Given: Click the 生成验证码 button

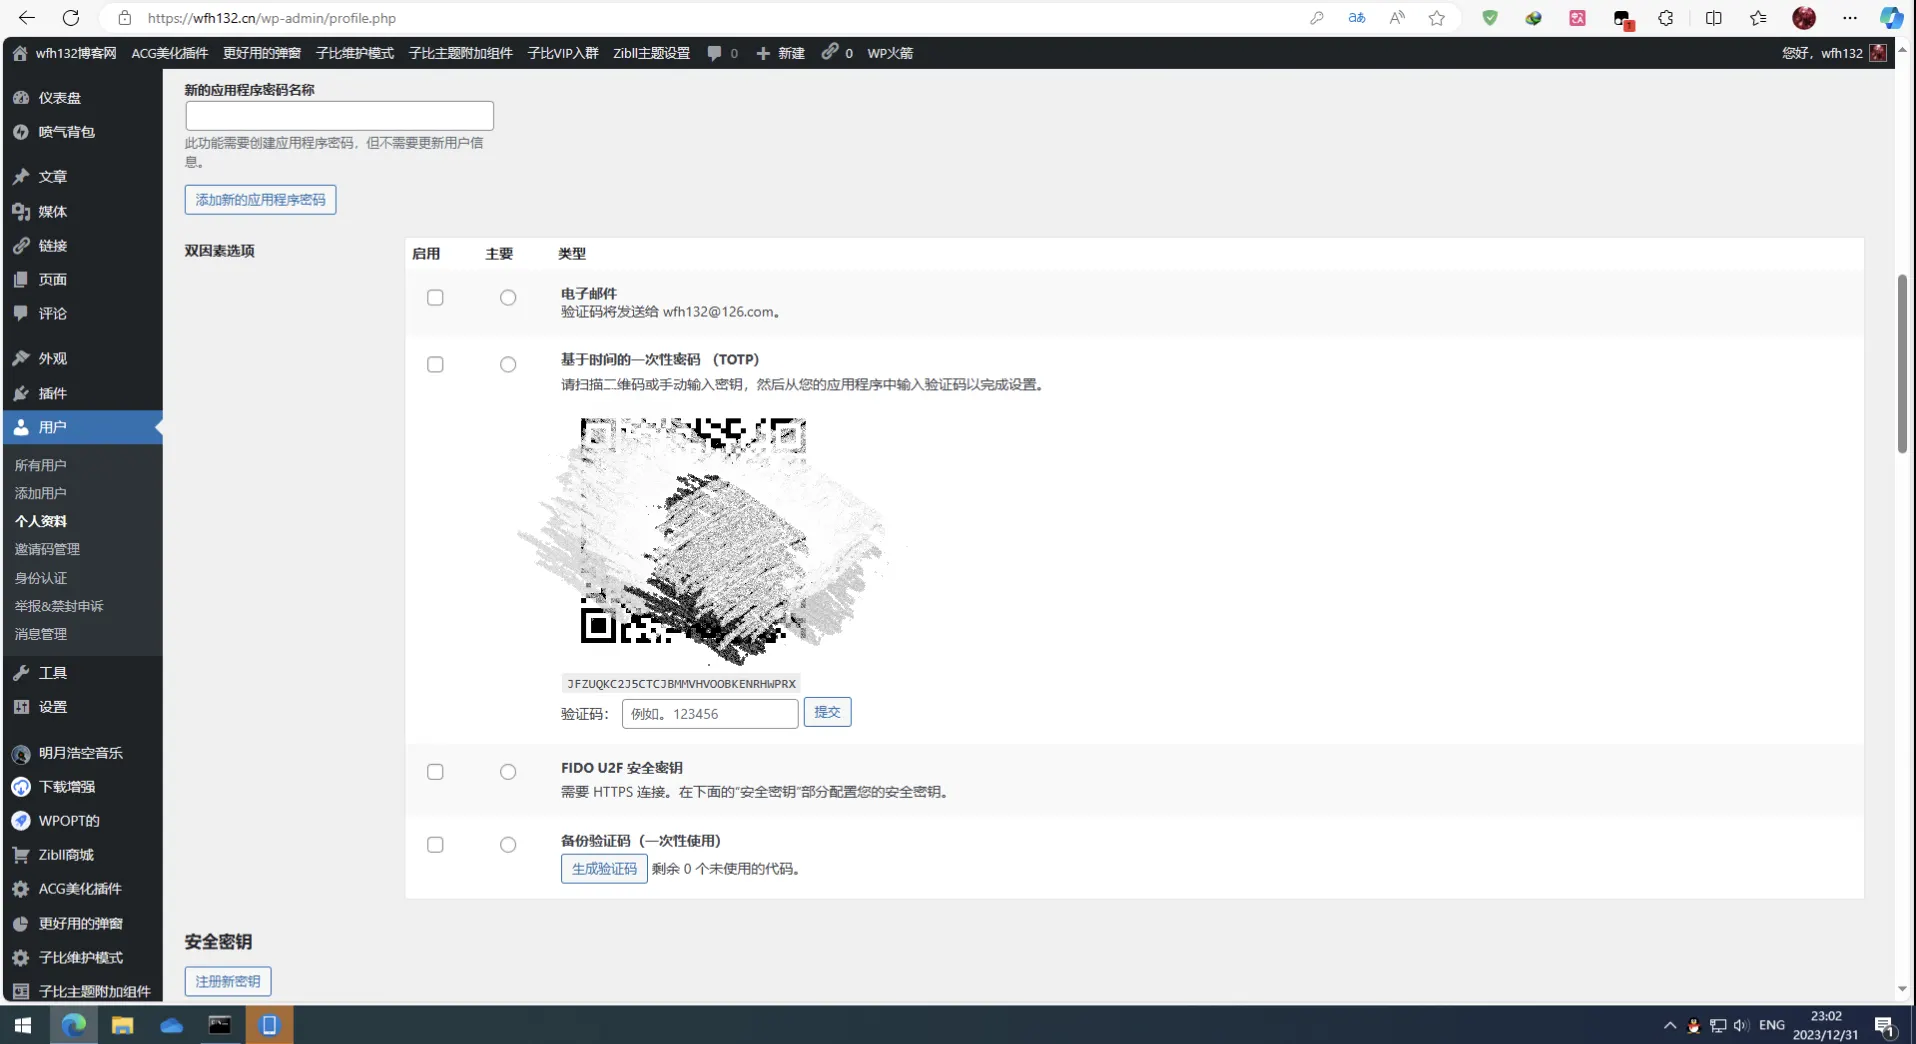Looking at the screenshot, I should pyautogui.click(x=604, y=869).
